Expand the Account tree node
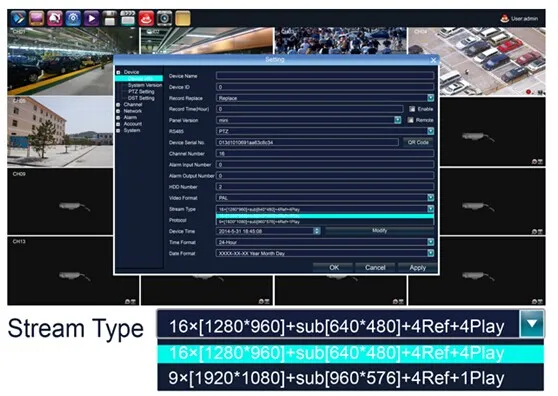Viewport: 558px width, 396px height. click(x=118, y=124)
